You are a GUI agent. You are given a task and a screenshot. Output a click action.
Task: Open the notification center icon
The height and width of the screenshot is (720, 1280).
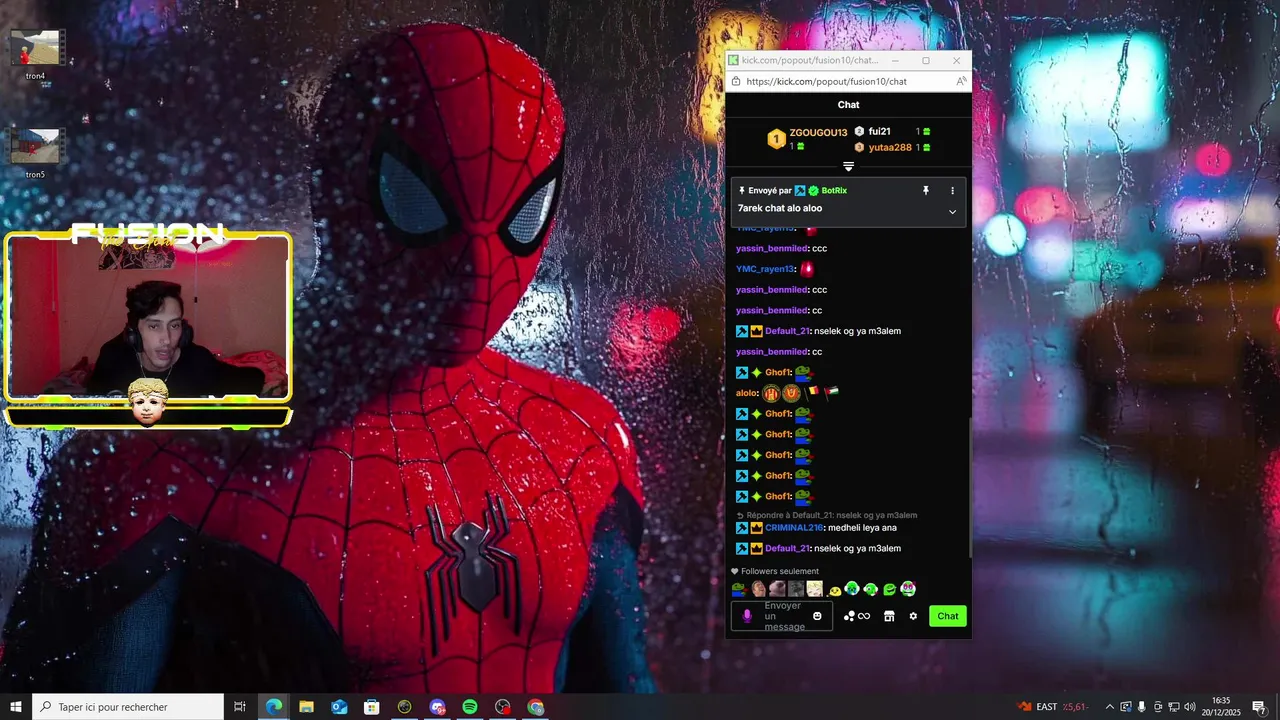[1259, 707]
